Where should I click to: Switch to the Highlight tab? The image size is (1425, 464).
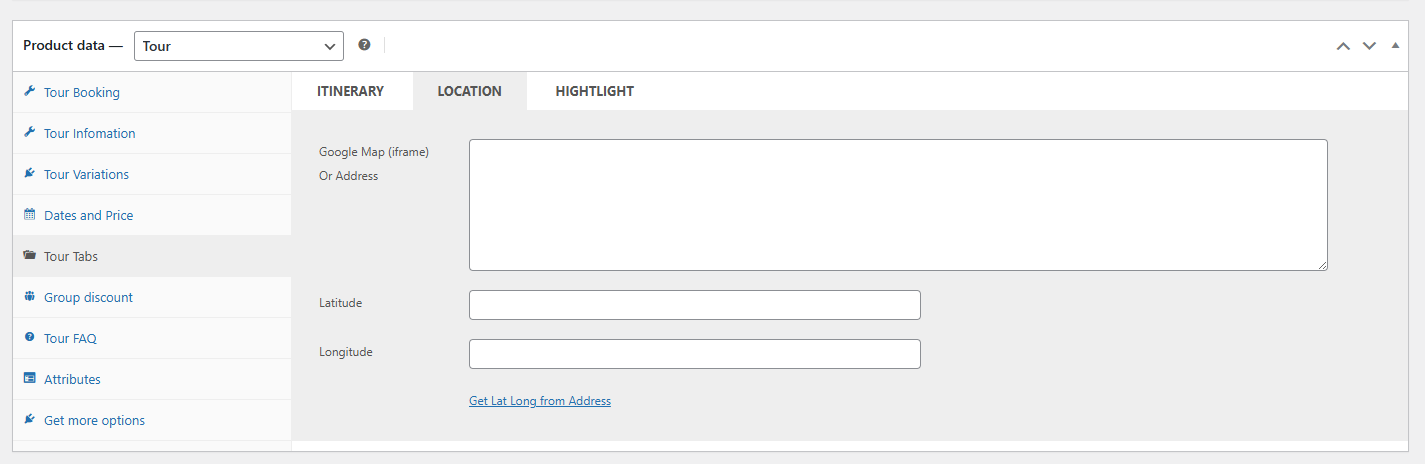[x=595, y=91]
